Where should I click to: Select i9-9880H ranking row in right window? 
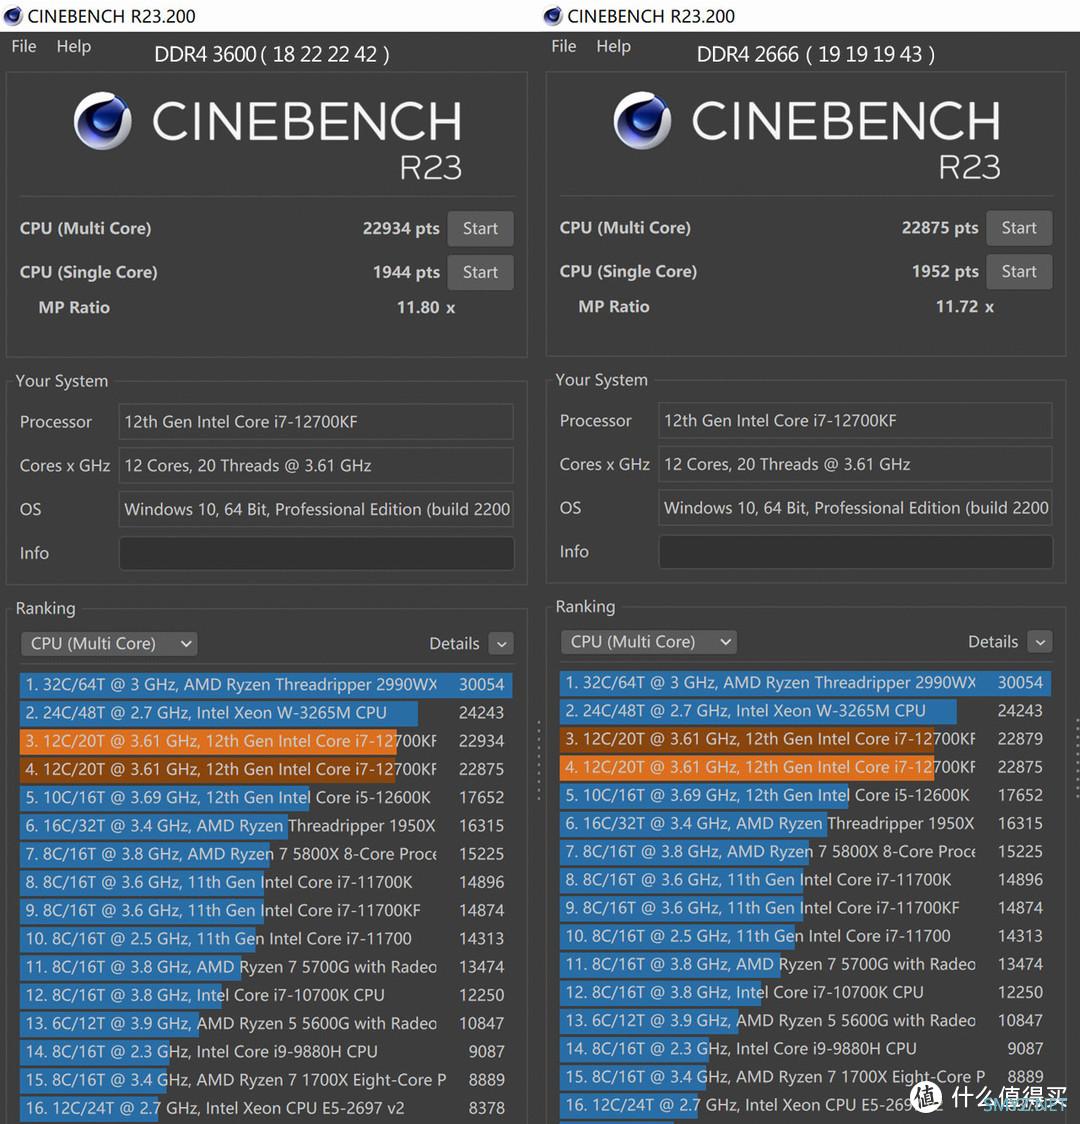(x=806, y=1049)
